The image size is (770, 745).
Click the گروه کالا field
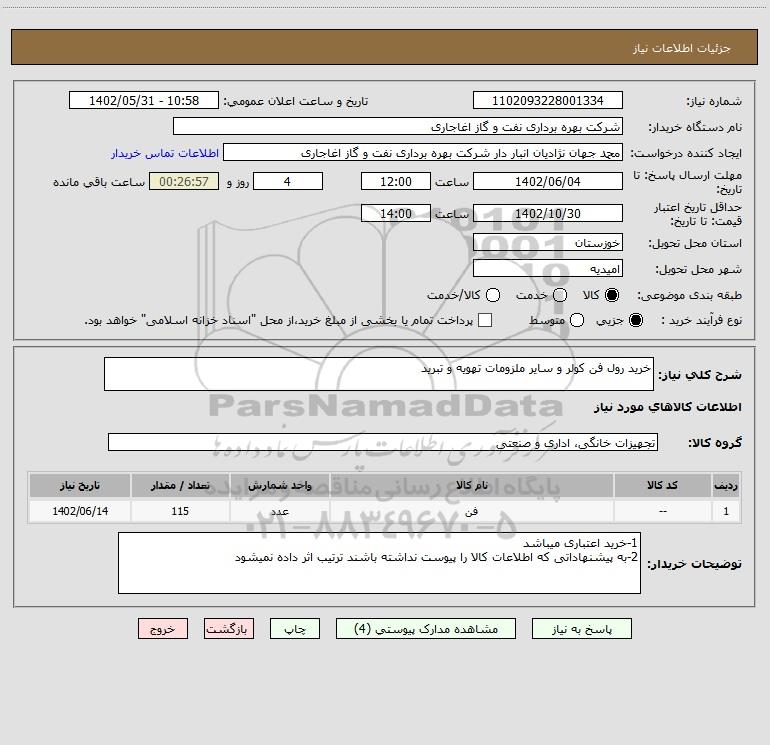(x=383, y=442)
